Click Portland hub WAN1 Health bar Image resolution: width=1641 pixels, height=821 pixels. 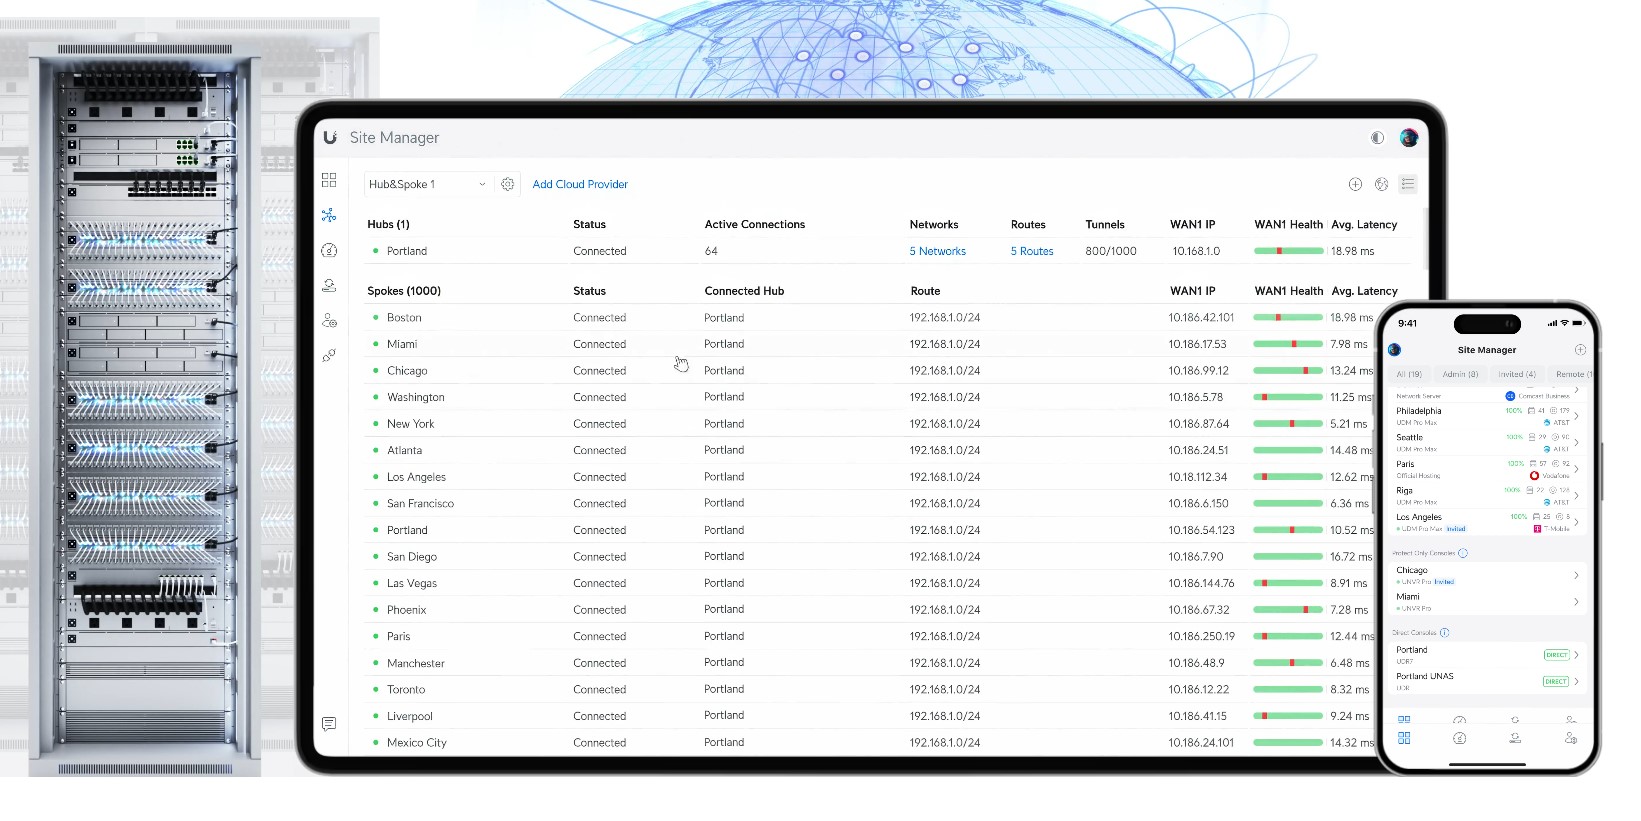[1288, 251]
